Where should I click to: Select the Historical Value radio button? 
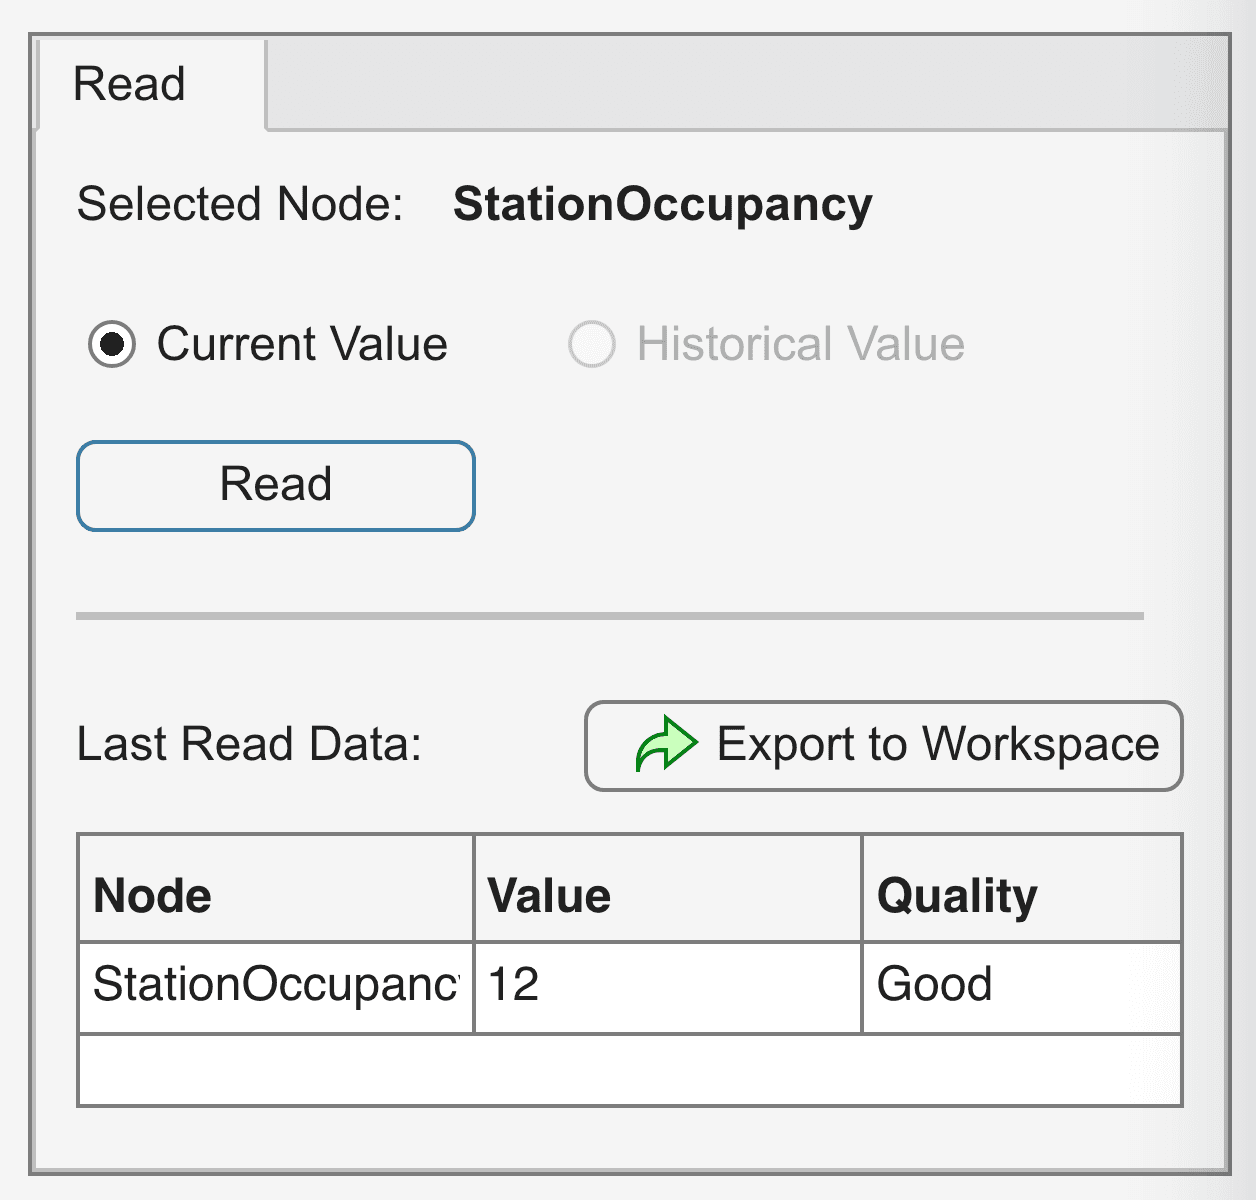tap(591, 345)
